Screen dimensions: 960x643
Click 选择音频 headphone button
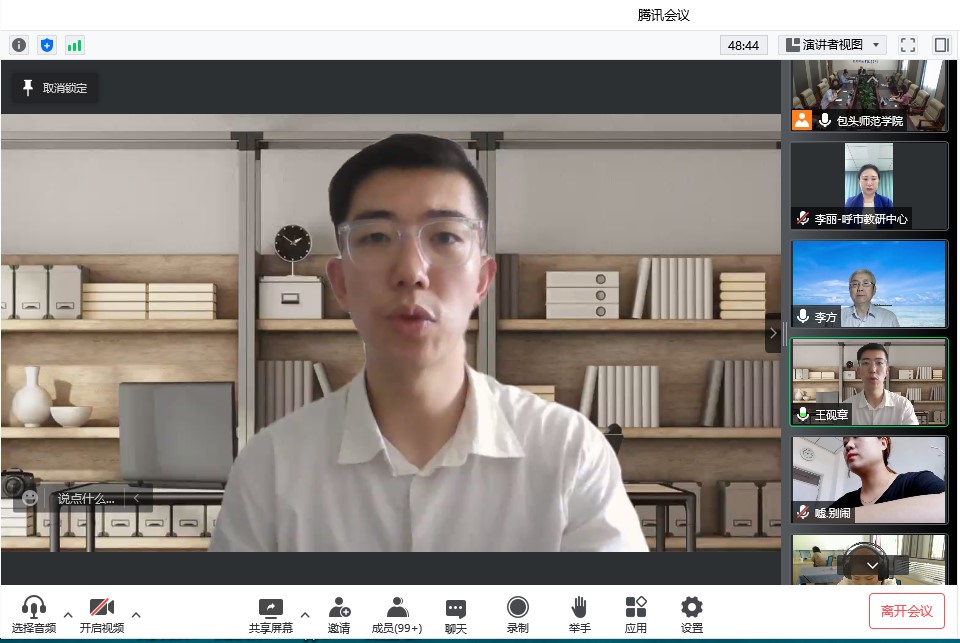pos(34,614)
